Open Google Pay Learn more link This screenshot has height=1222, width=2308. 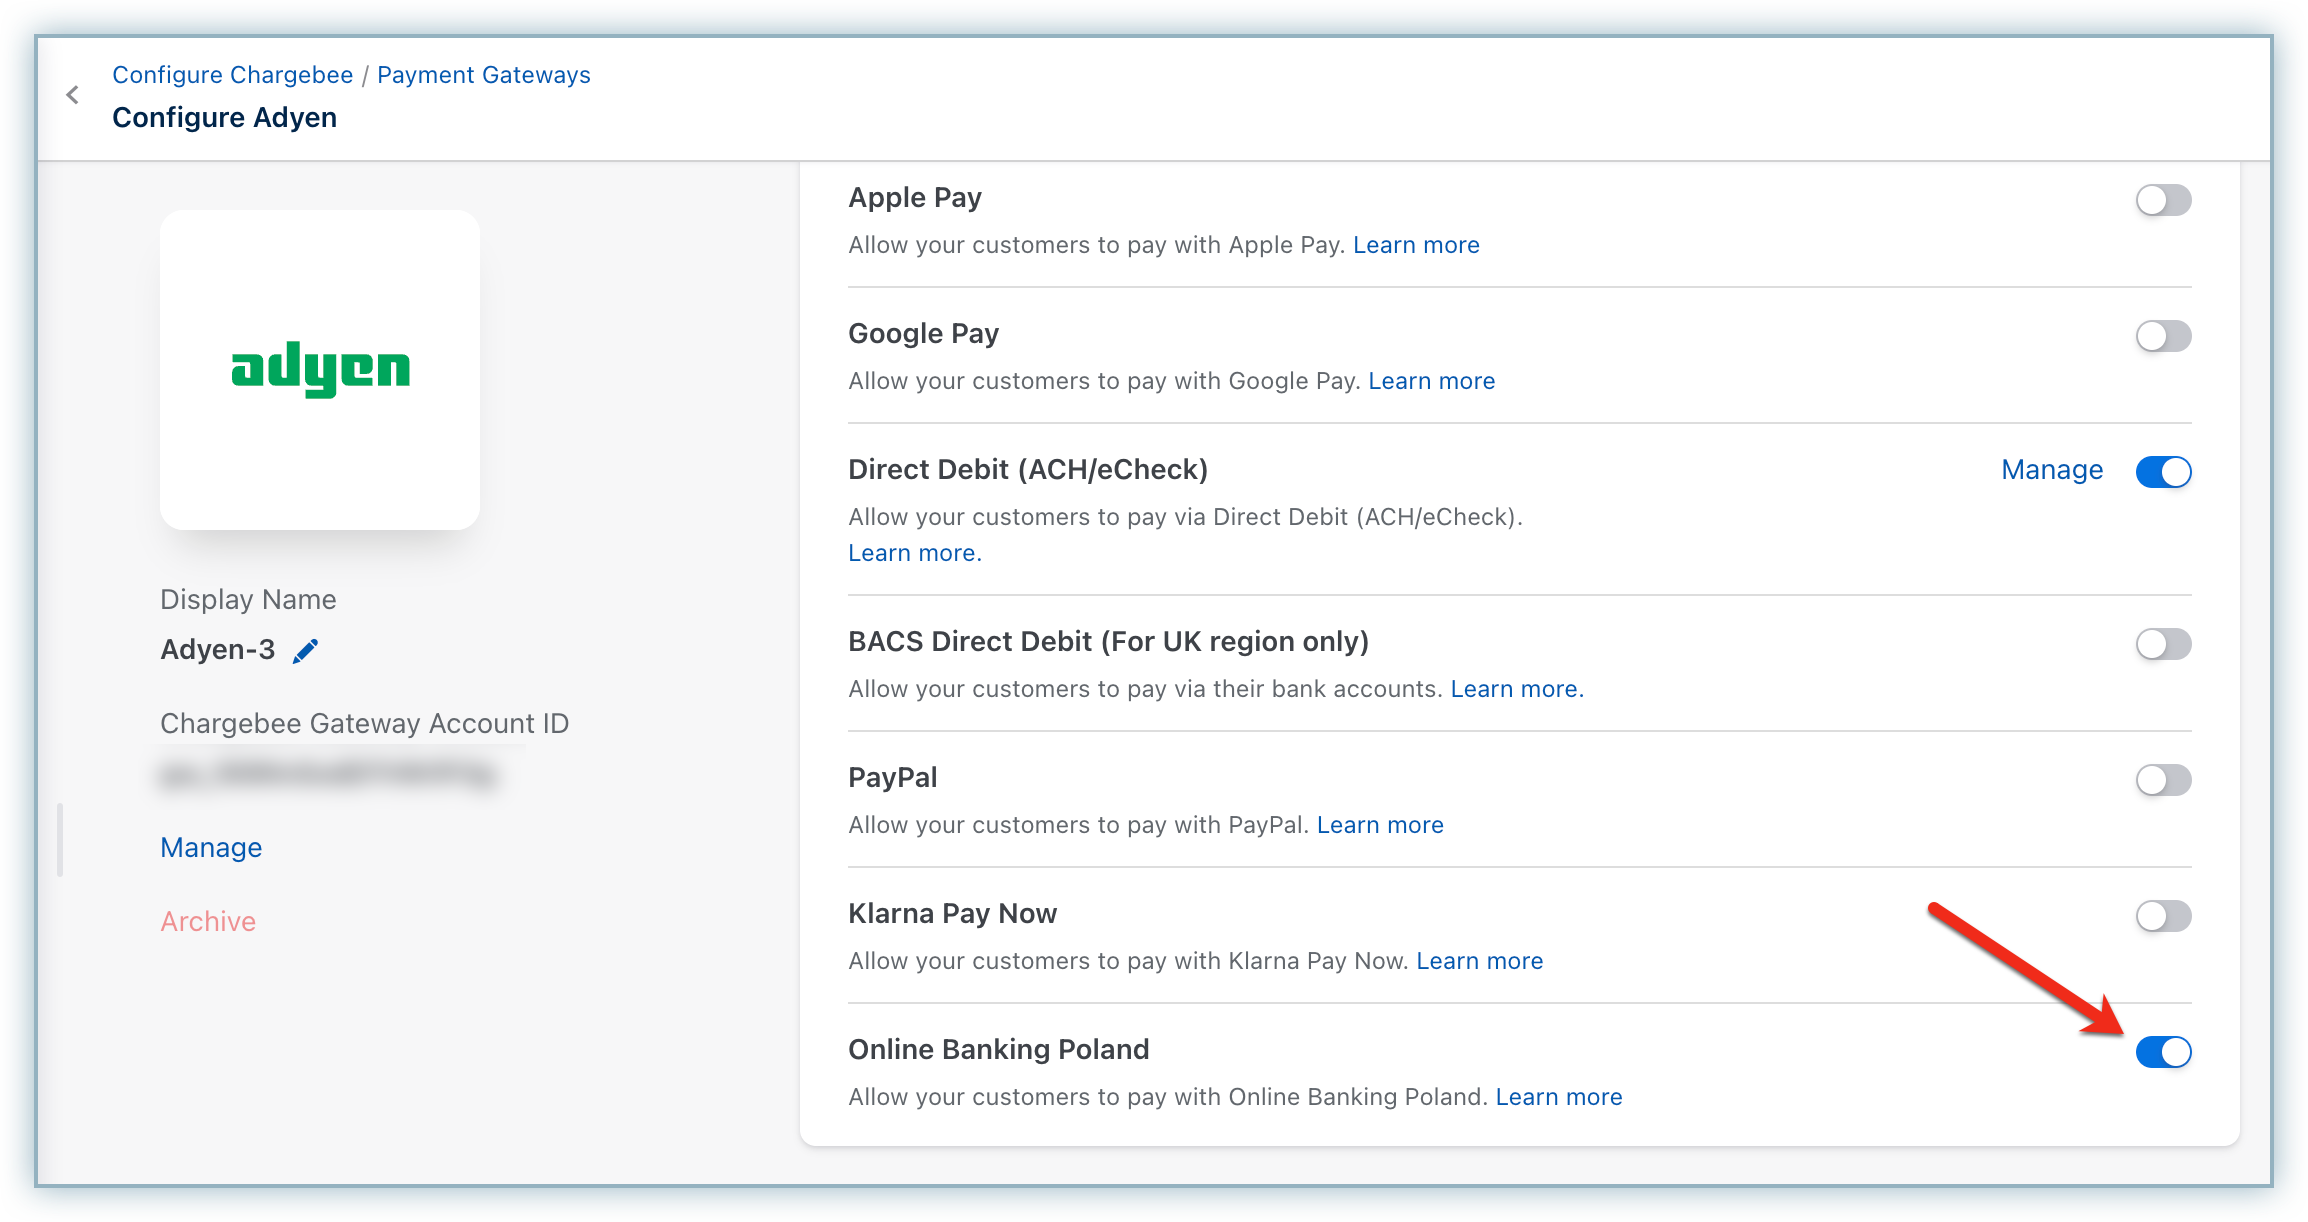pyautogui.click(x=1431, y=381)
